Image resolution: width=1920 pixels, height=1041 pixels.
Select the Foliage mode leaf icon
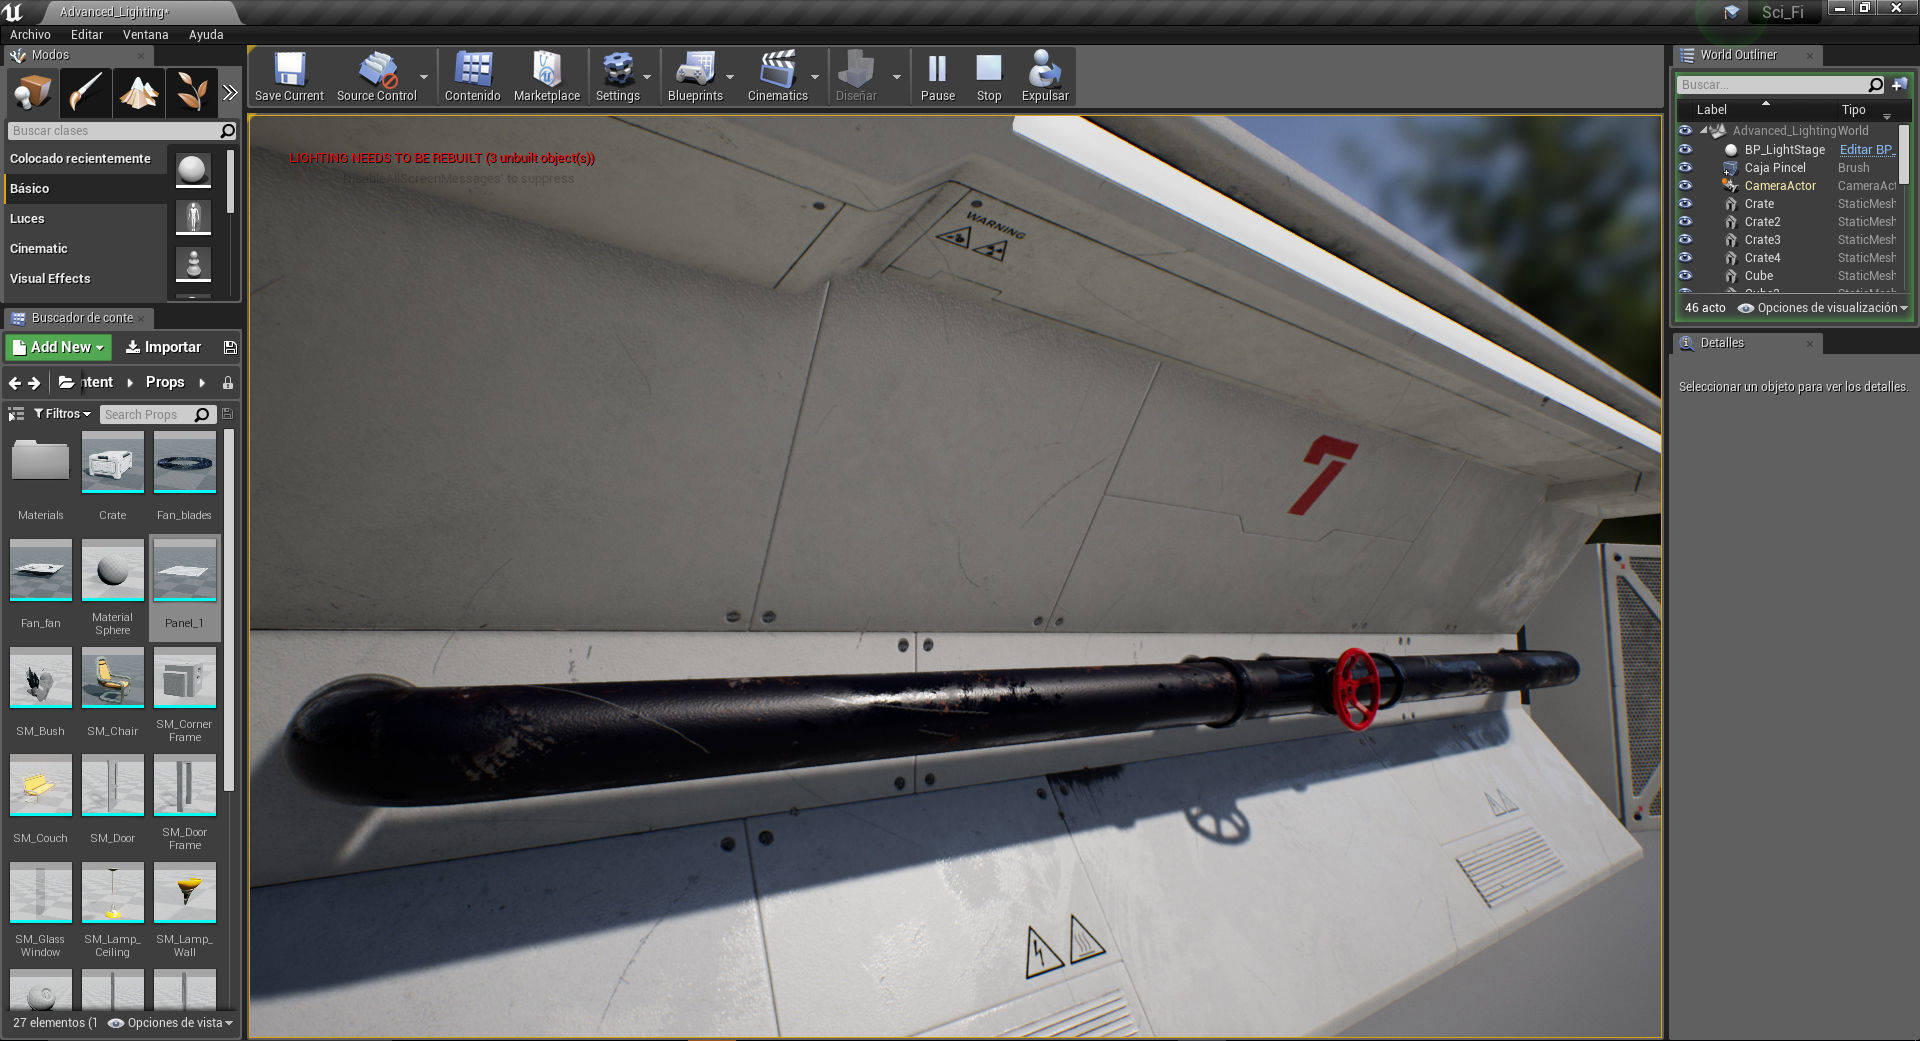click(x=192, y=92)
